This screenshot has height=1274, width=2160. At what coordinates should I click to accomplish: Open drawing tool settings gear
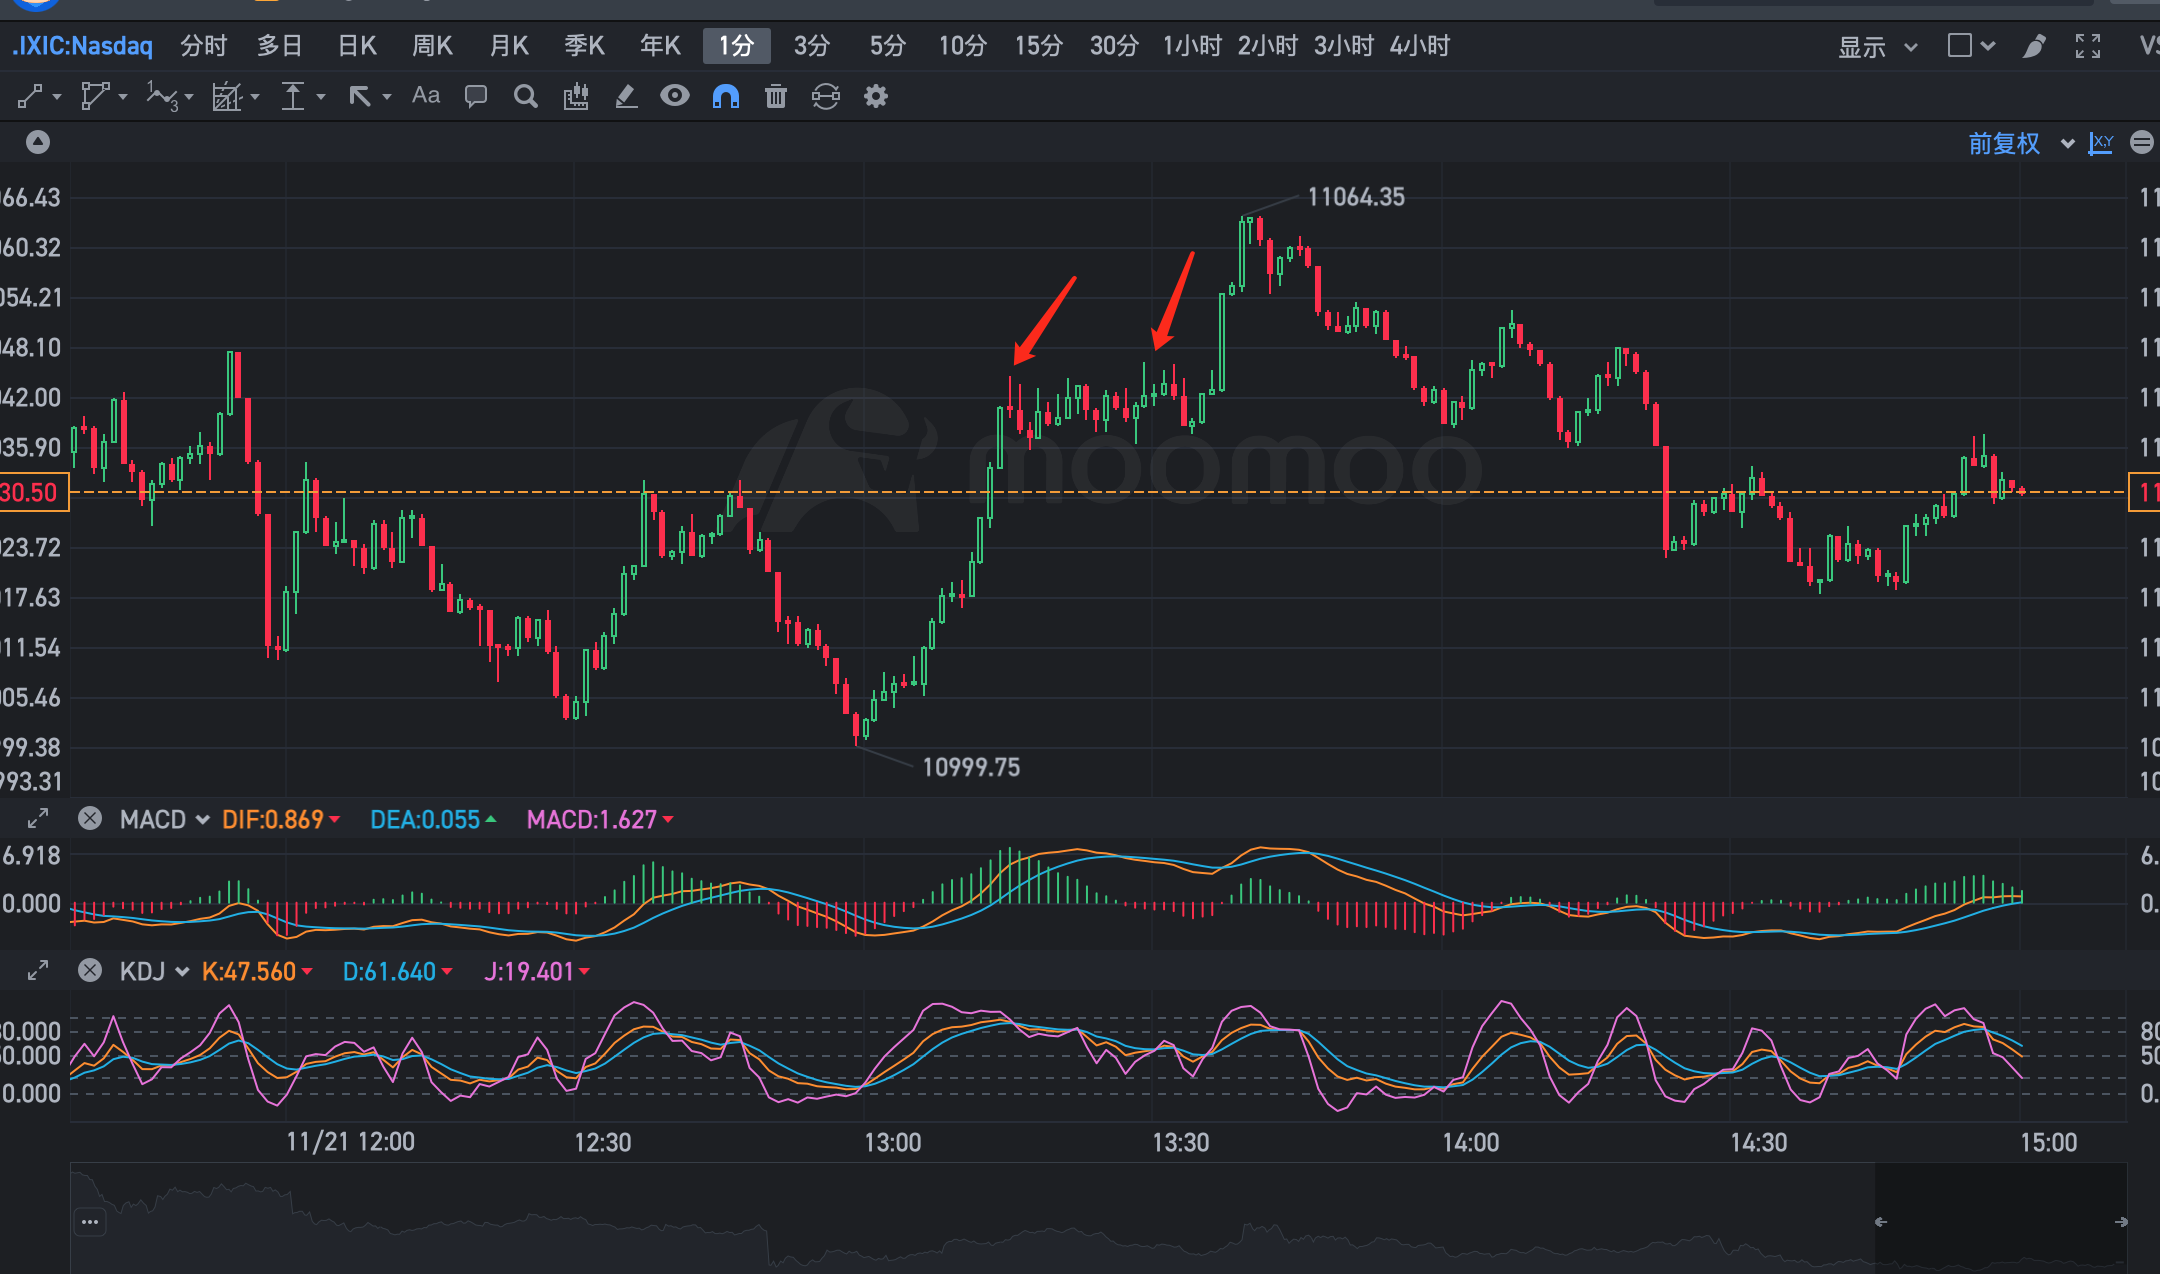click(876, 97)
